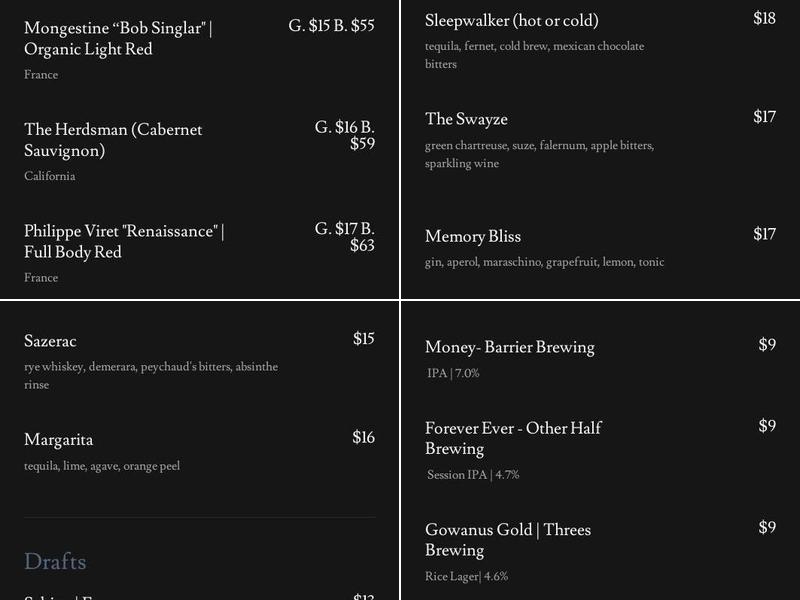Click the Memory Bliss cocktail name

tap(472, 236)
